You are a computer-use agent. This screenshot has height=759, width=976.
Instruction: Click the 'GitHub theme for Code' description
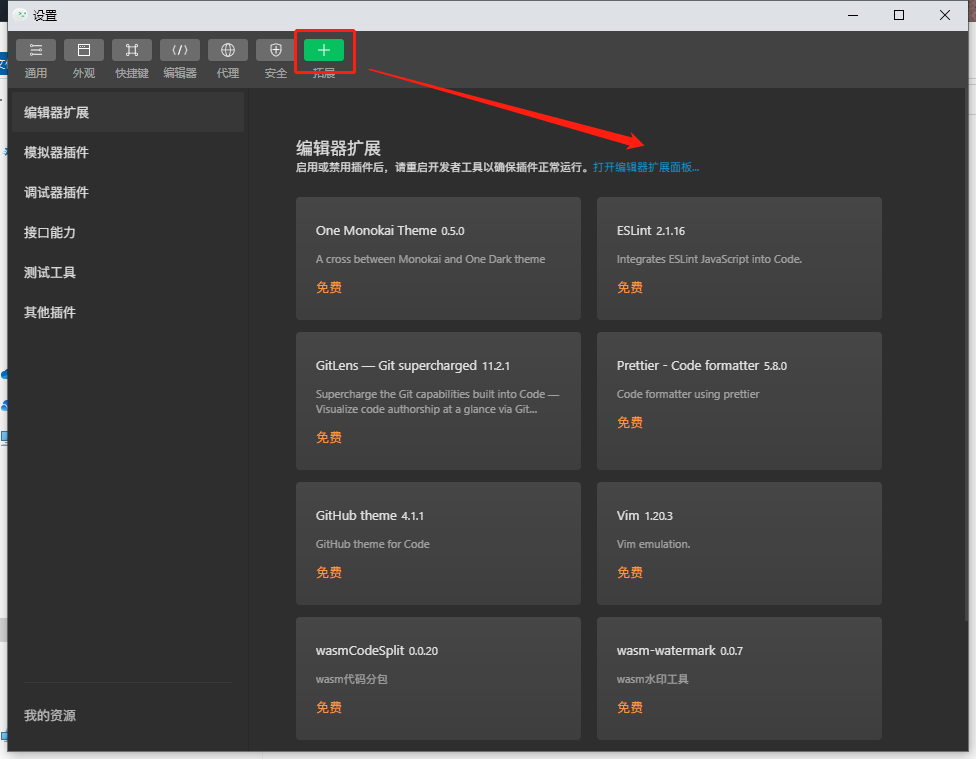pos(373,544)
